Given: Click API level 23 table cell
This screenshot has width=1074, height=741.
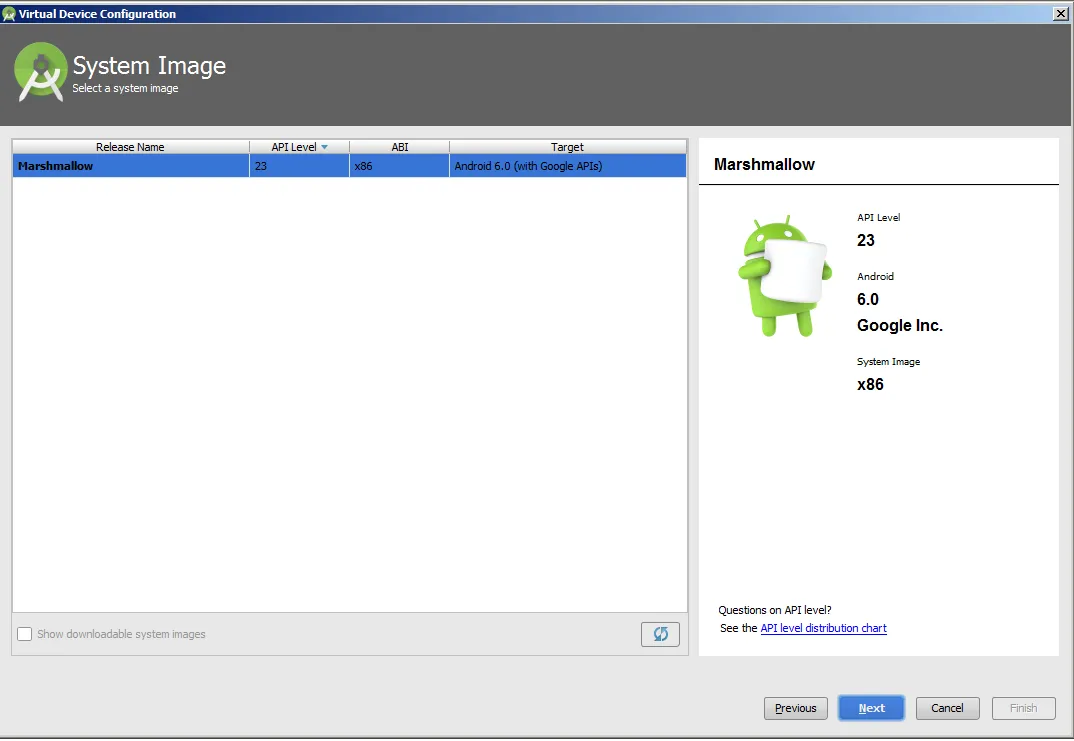Looking at the screenshot, I should pos(299,166).
